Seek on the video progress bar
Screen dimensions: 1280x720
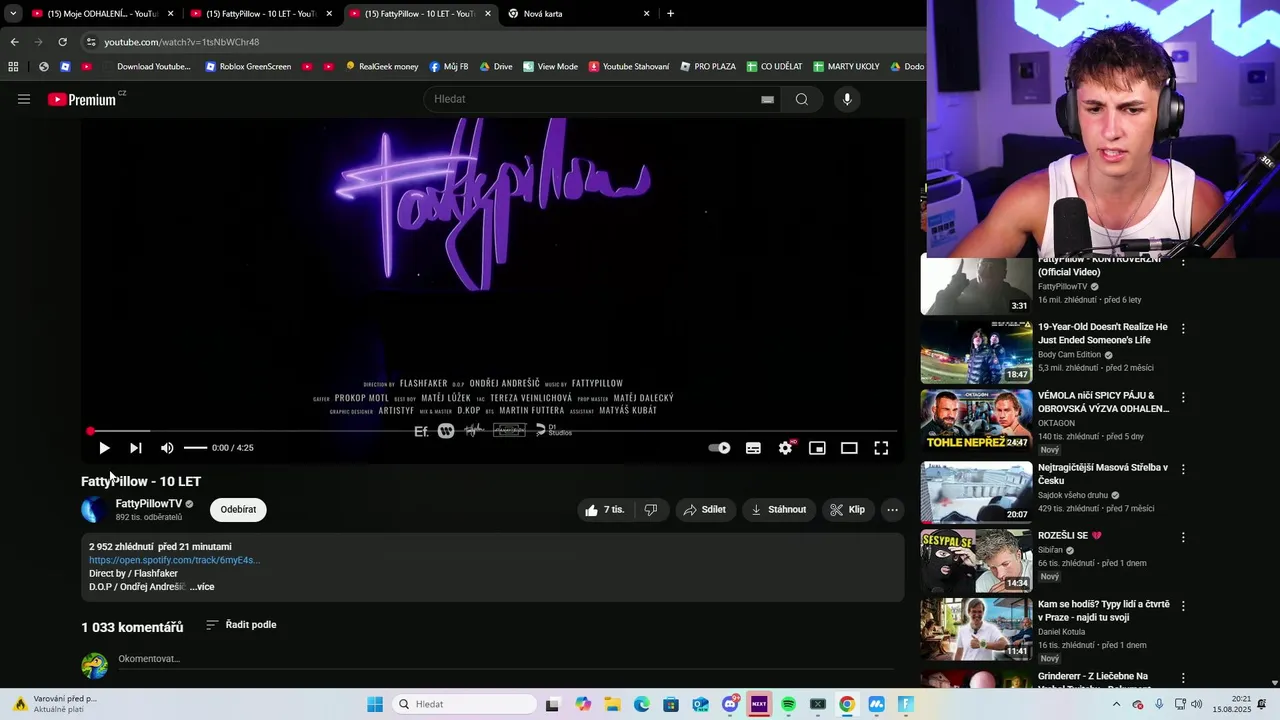[x=493, y=431]
